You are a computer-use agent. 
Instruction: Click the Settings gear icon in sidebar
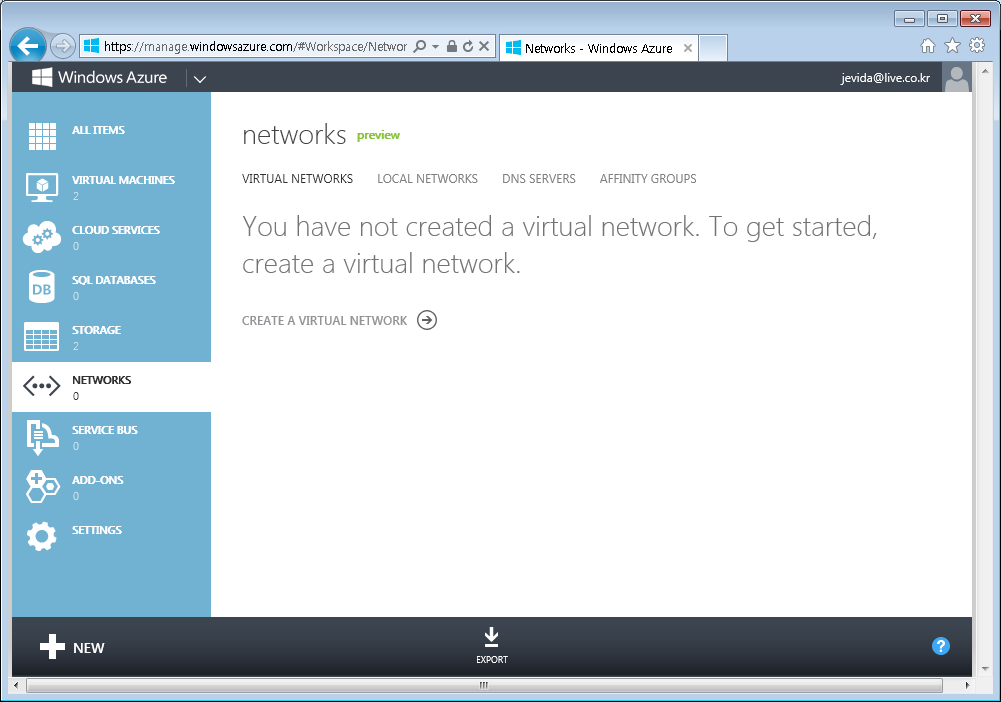tap(41, 537)
